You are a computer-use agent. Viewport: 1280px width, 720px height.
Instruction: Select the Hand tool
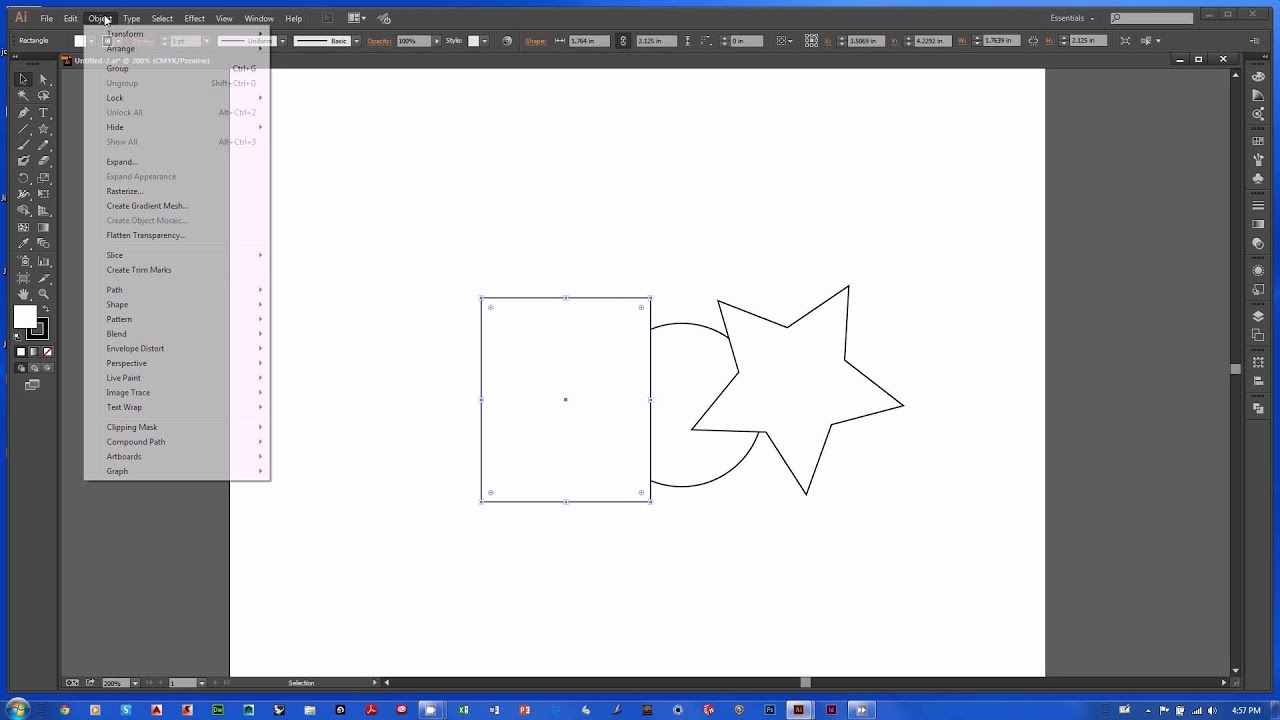(x=24, y=294)
